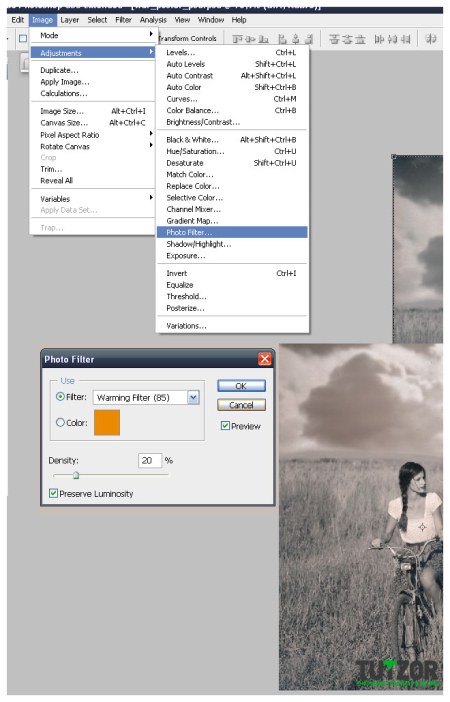
Task: Choose Desaturate menu item
Action: [x=232, y=163]
